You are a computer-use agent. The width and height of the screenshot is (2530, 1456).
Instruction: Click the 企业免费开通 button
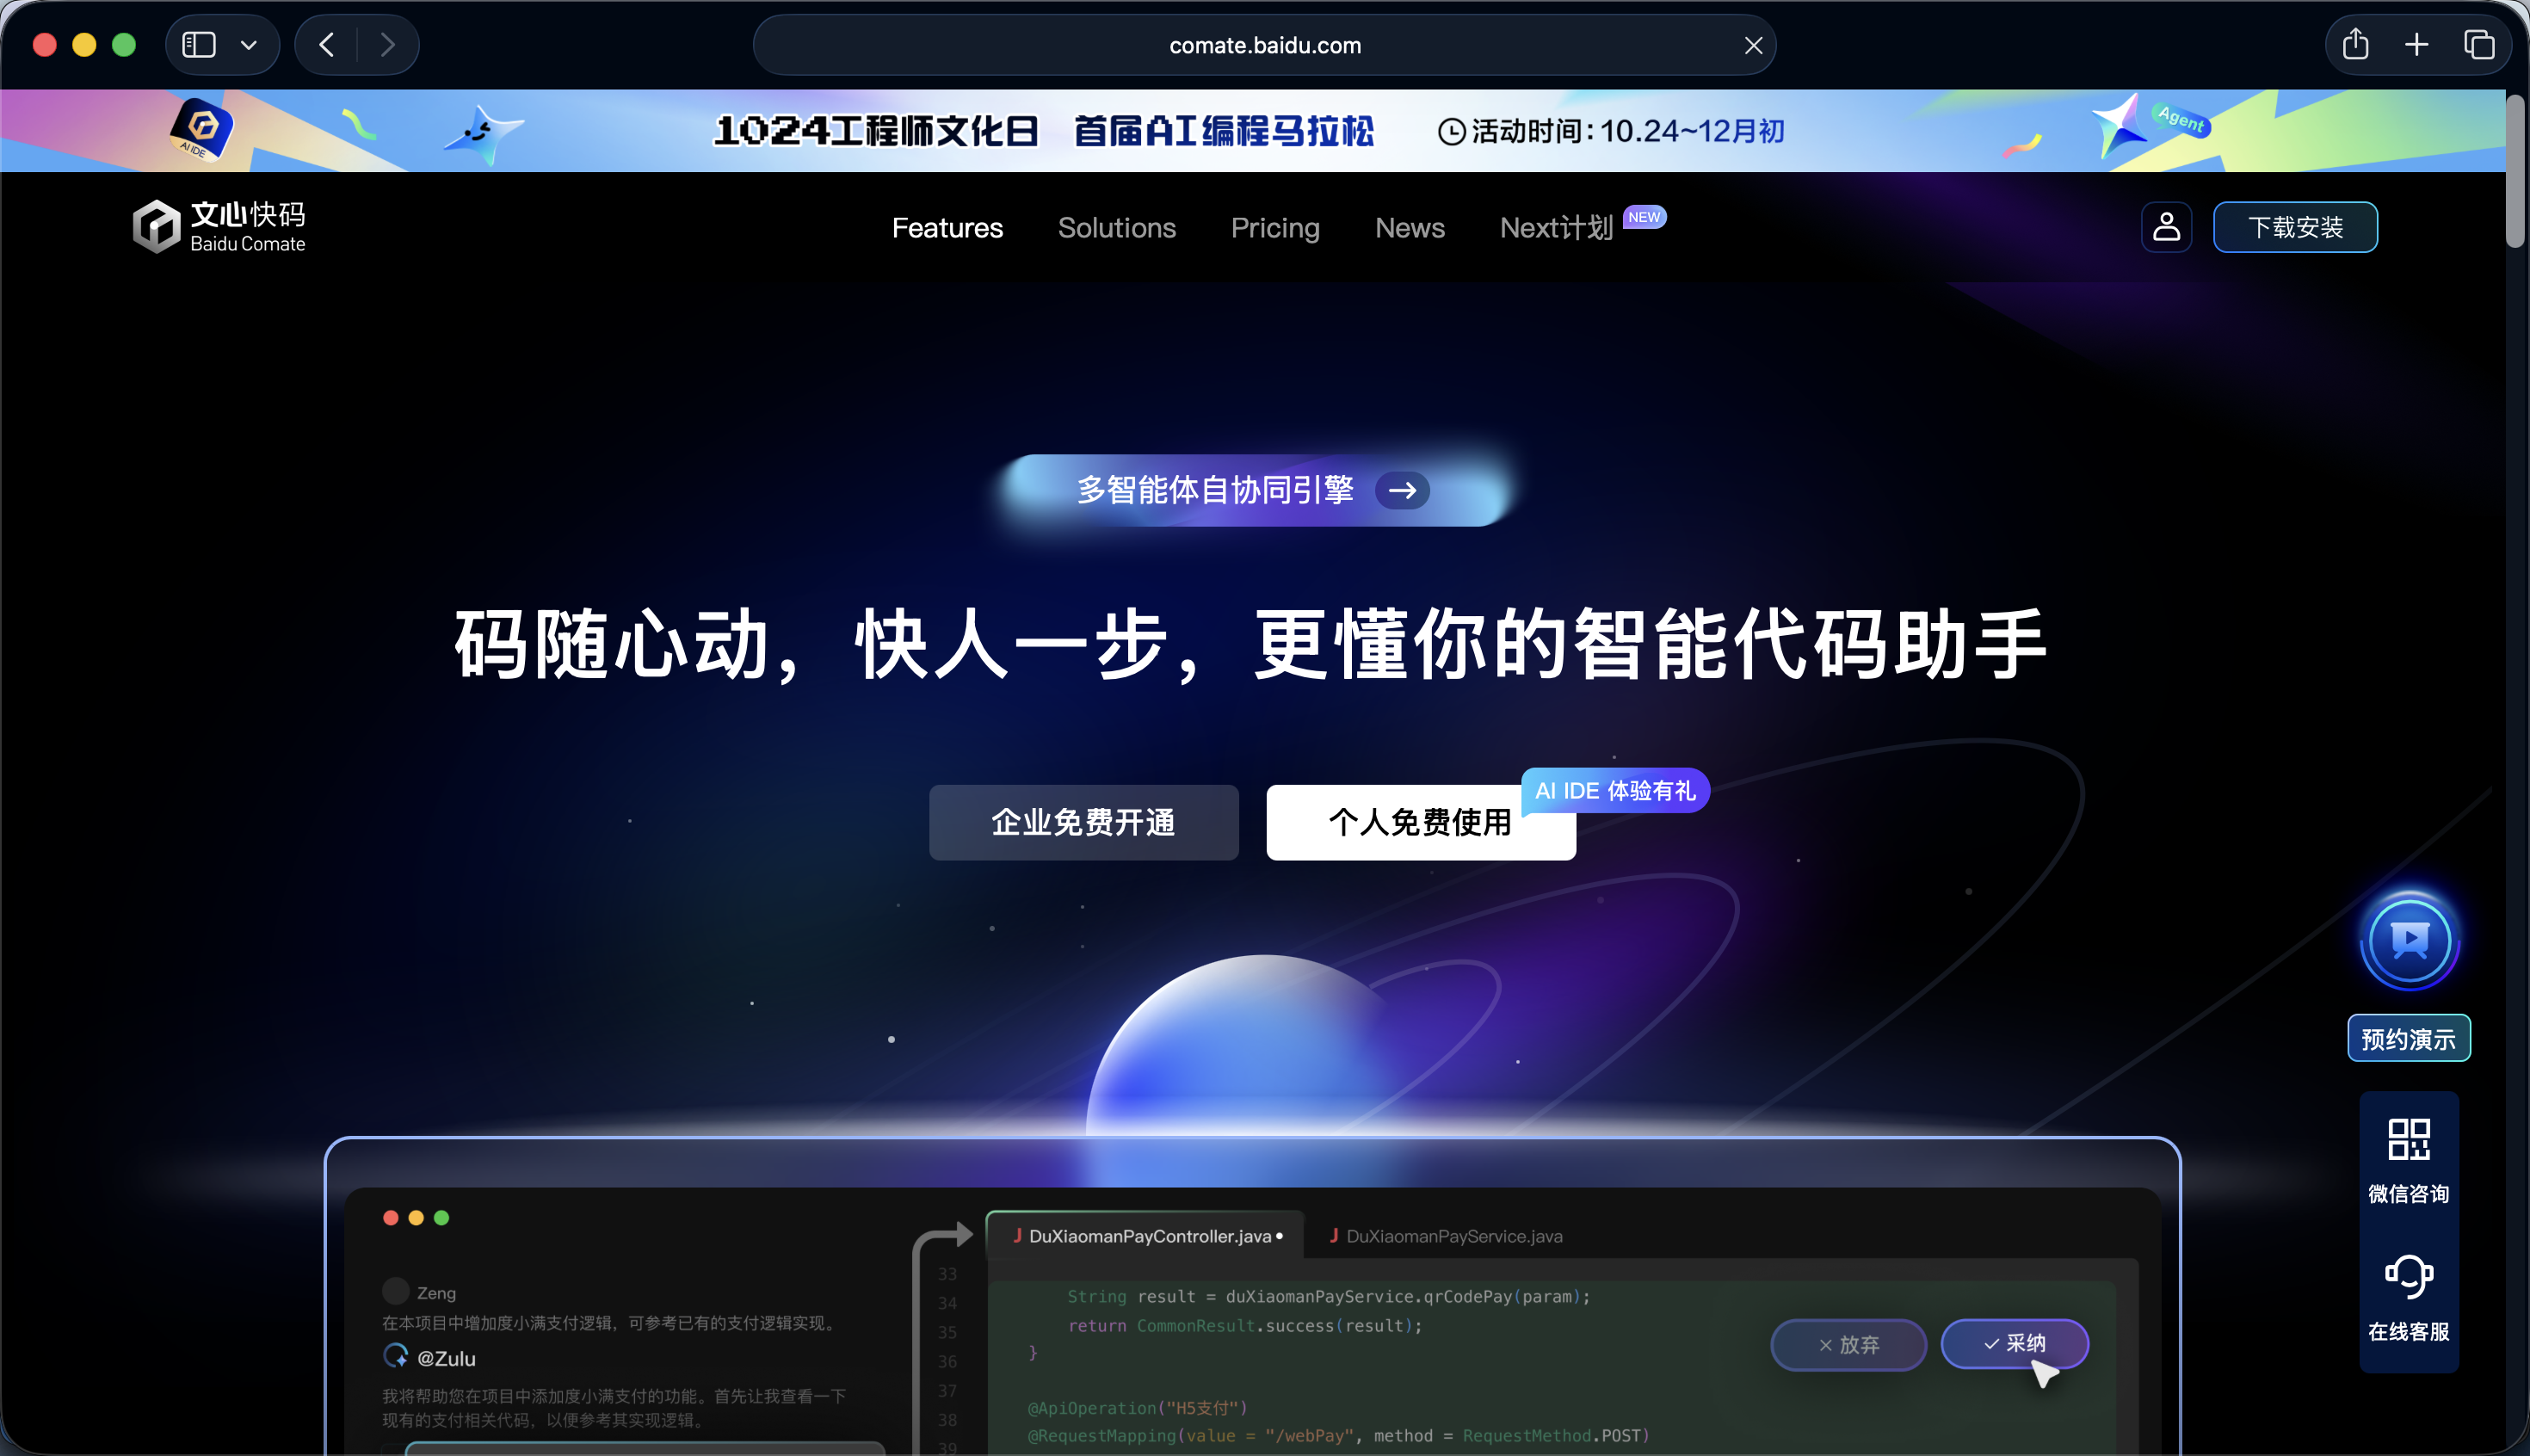click(1083, 822)
